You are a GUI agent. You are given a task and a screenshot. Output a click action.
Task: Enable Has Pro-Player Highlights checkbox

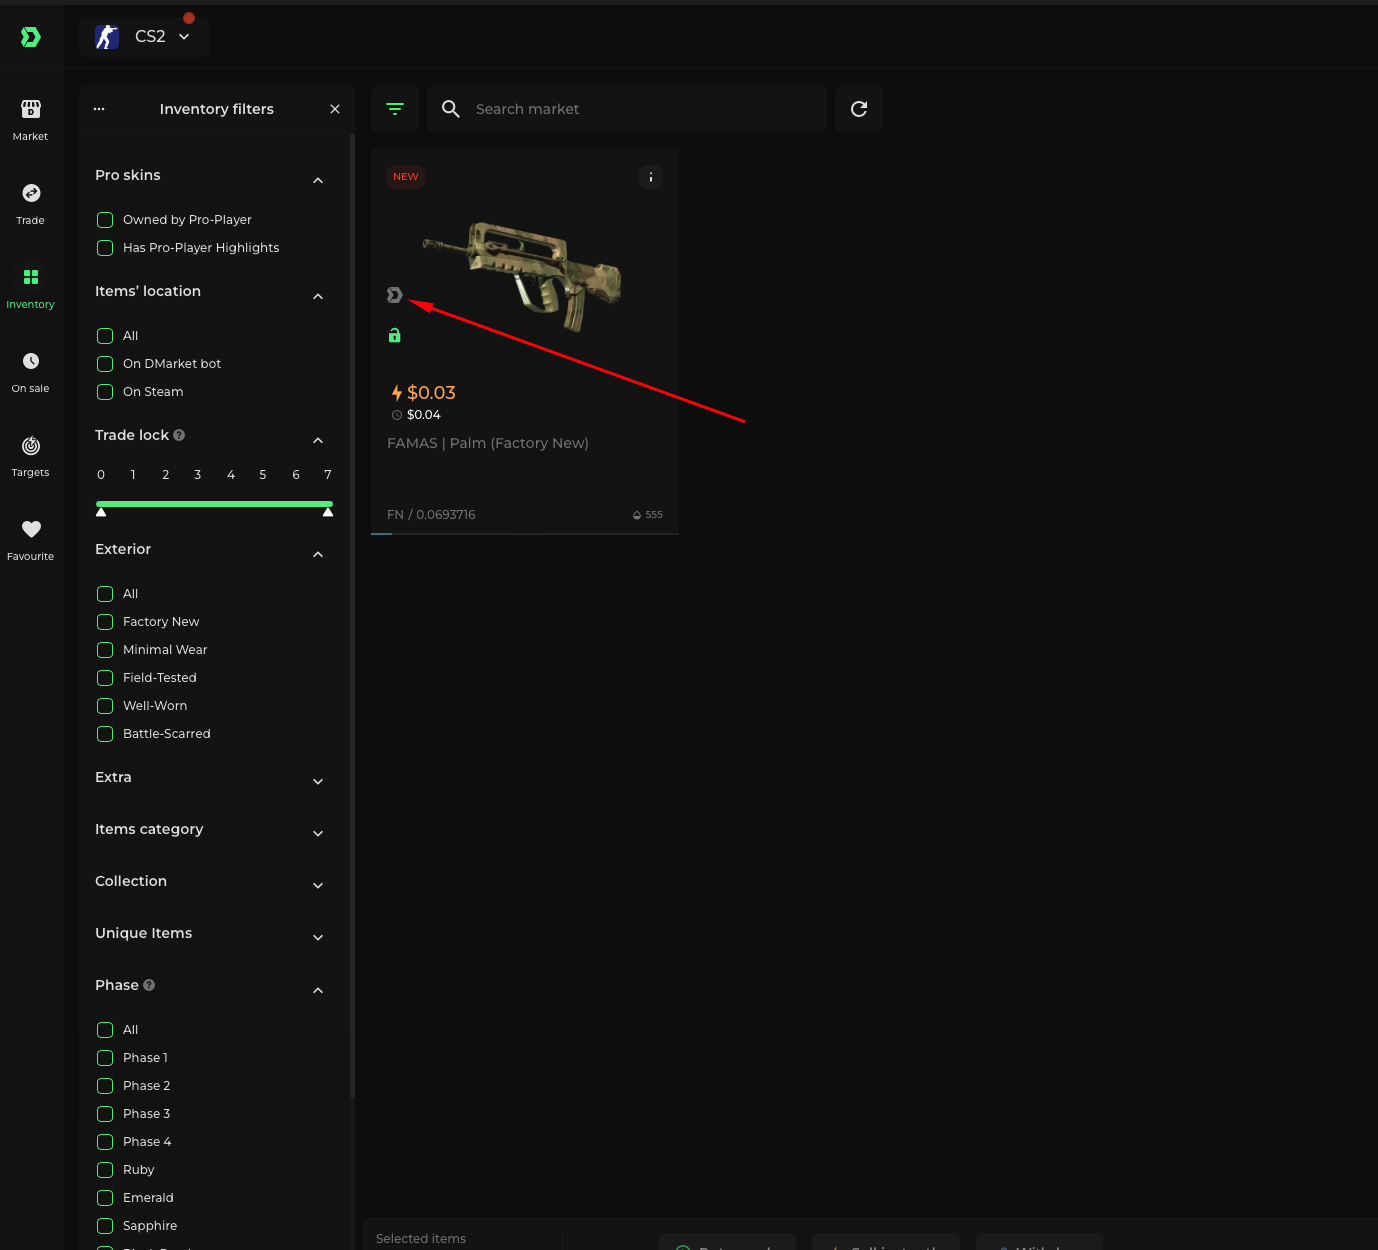(105, 248)
